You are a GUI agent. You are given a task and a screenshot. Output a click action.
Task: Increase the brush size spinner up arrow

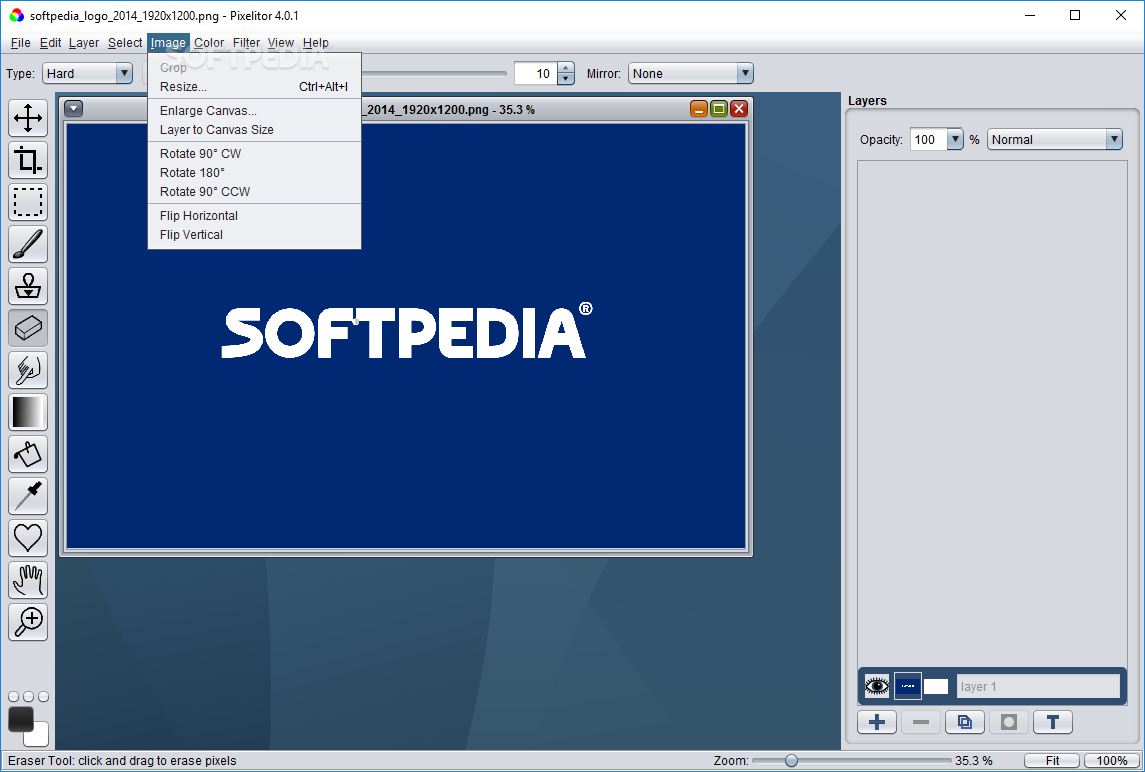tap(566, 68)
